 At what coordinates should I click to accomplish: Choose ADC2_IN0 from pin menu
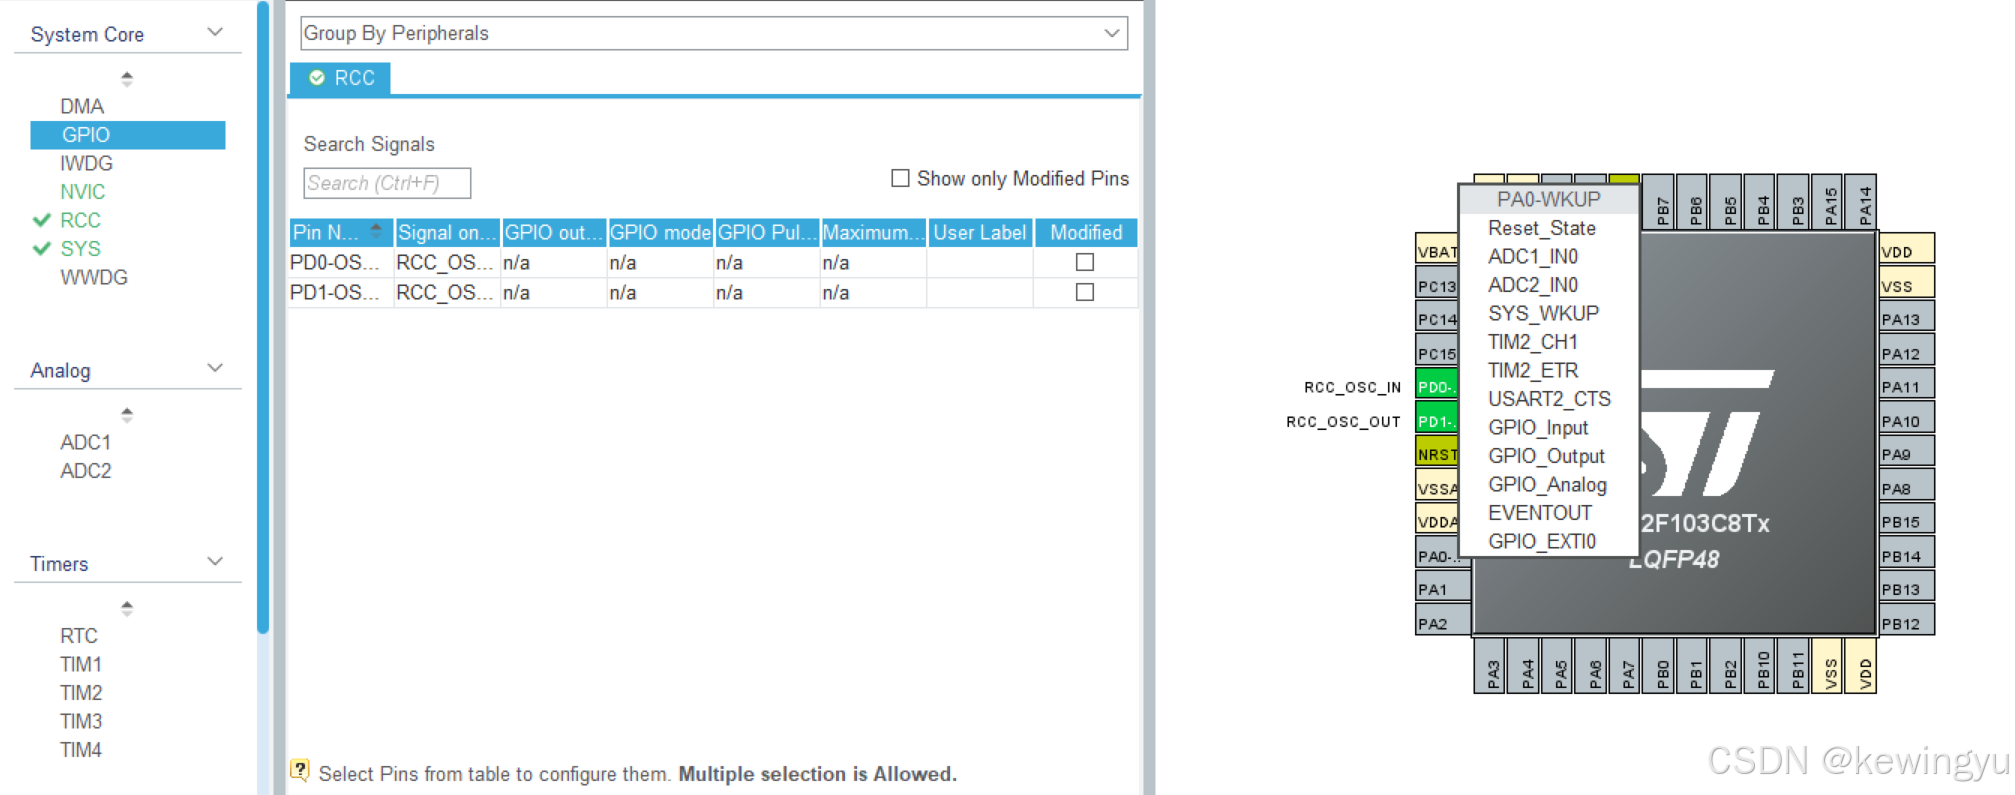1532,285
